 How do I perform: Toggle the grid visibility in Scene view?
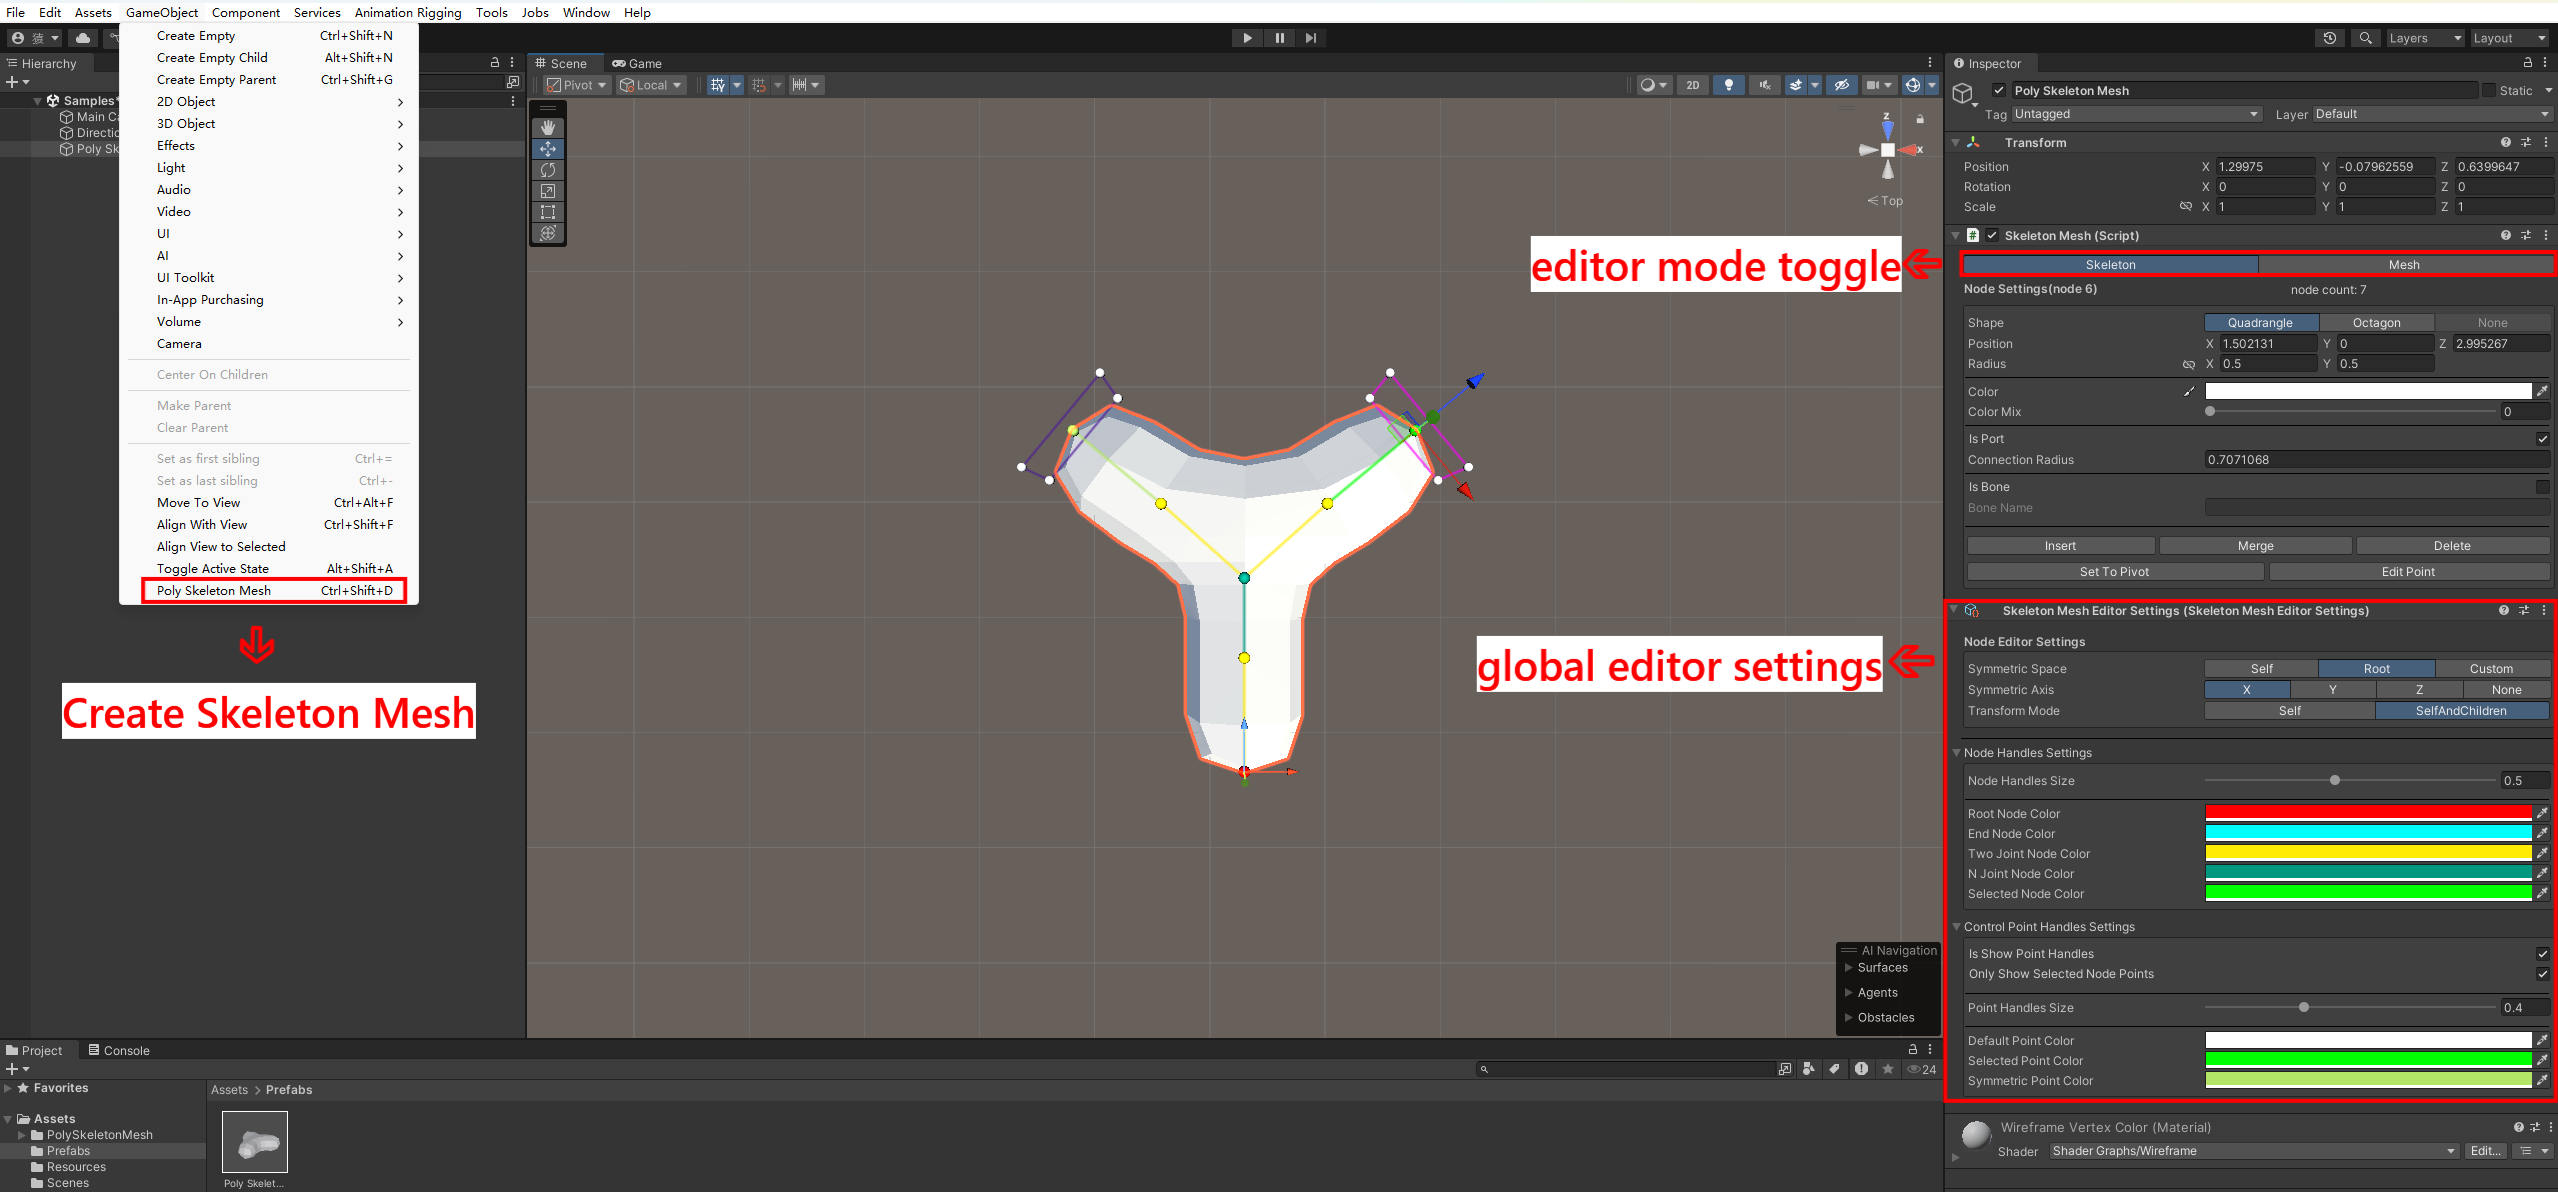pos(718,85)
